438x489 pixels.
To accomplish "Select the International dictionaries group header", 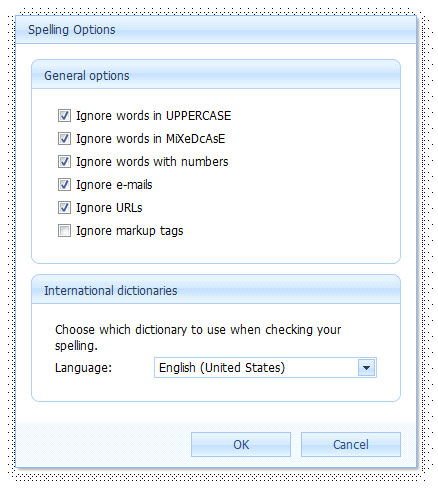I will coord(216,290).
